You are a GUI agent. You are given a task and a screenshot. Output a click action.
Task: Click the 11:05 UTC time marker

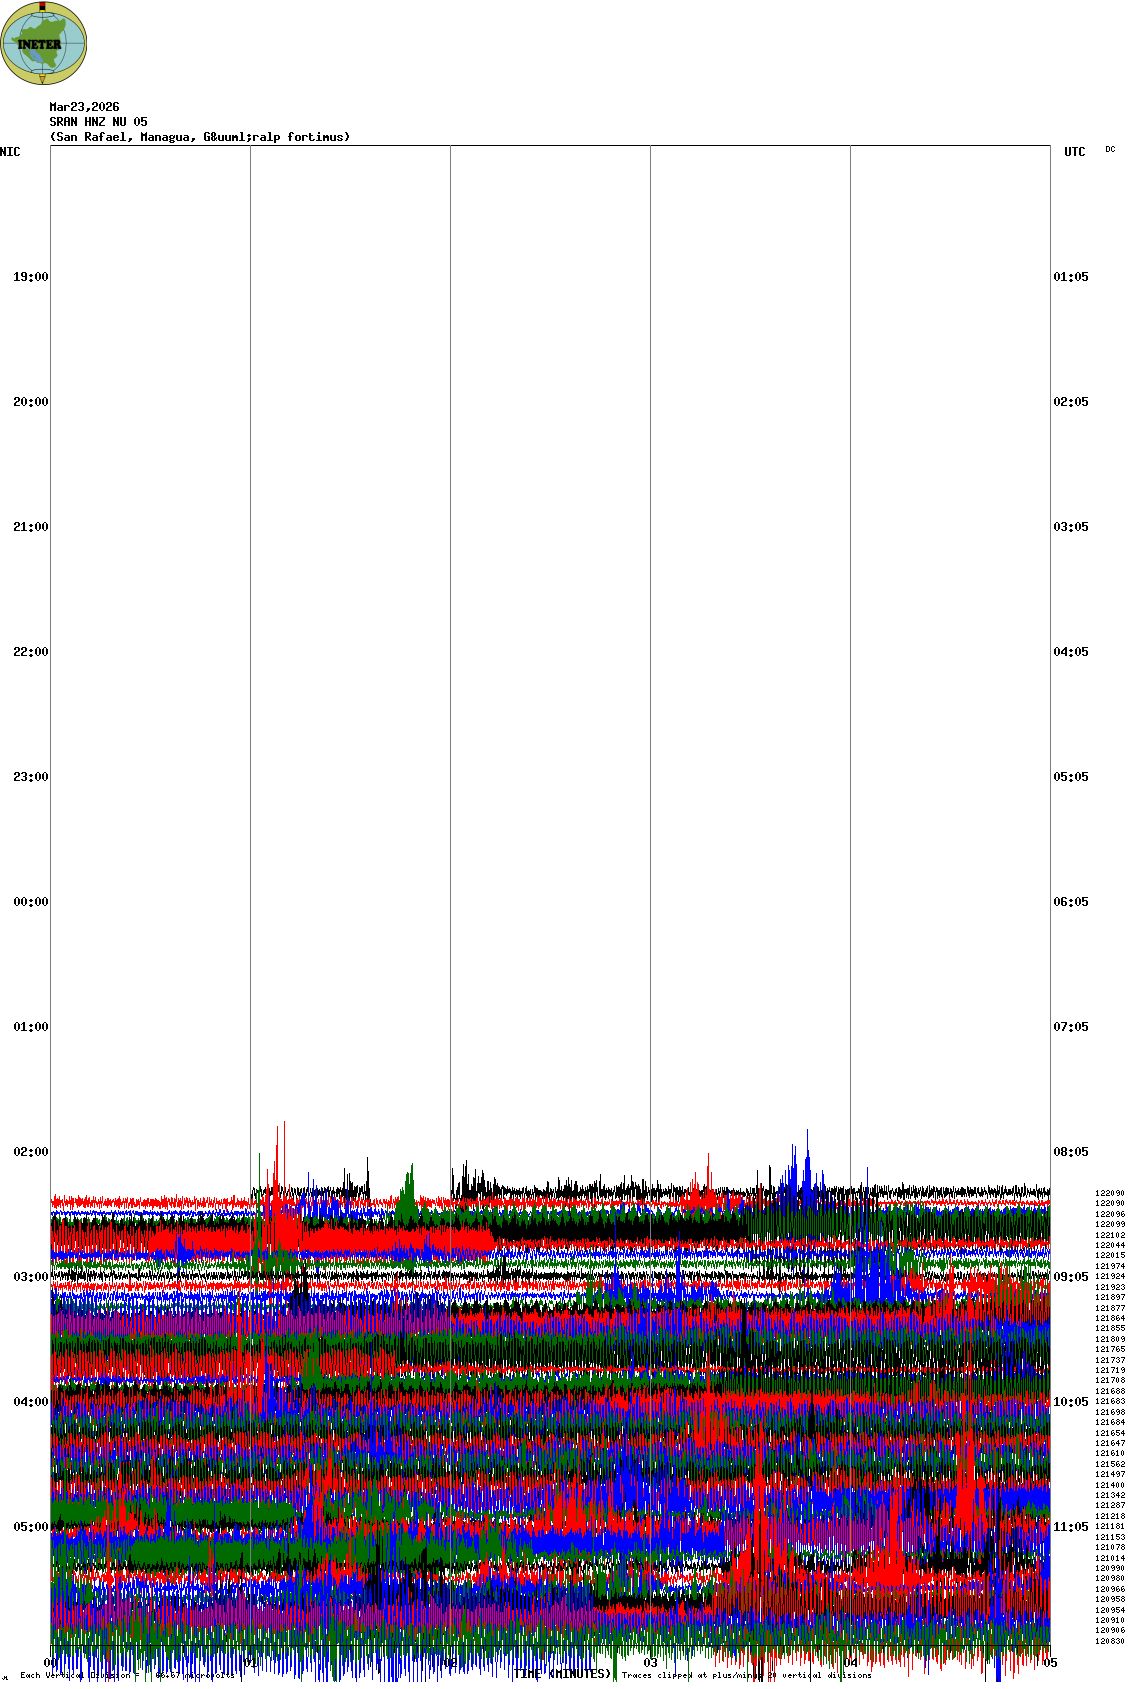[x=1071, y=1527]
